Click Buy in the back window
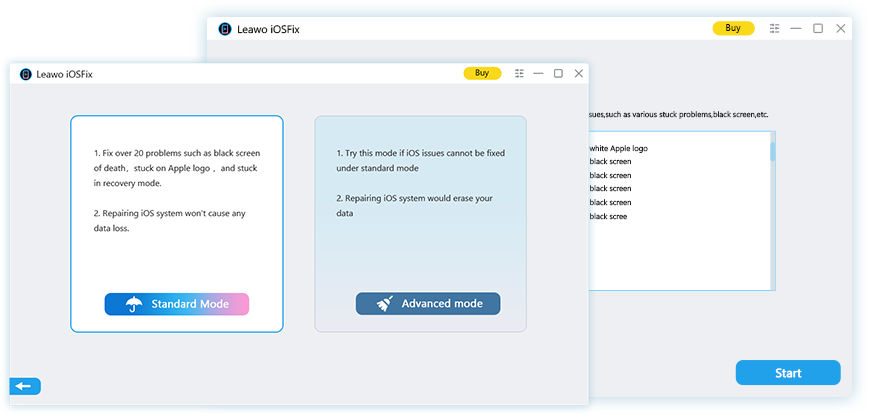 tap(733, 28)
